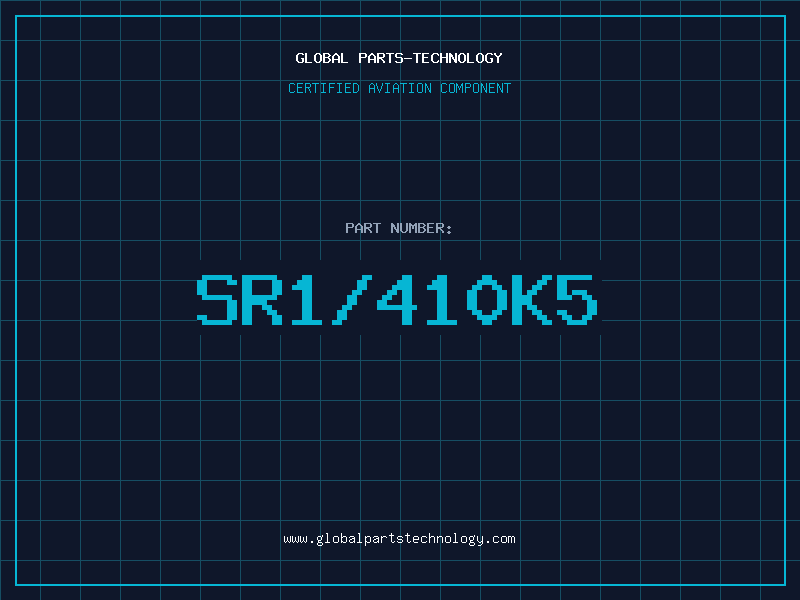Click the PART NUMBER: label

click(399, 228)
